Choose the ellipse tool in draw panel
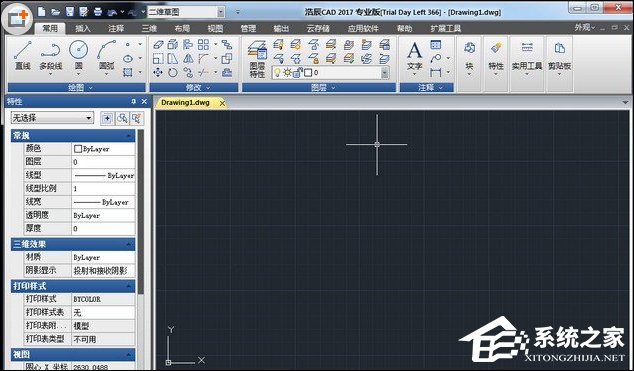Image resolution: width=634 pixels, height=371 pixels. (128, 59)
